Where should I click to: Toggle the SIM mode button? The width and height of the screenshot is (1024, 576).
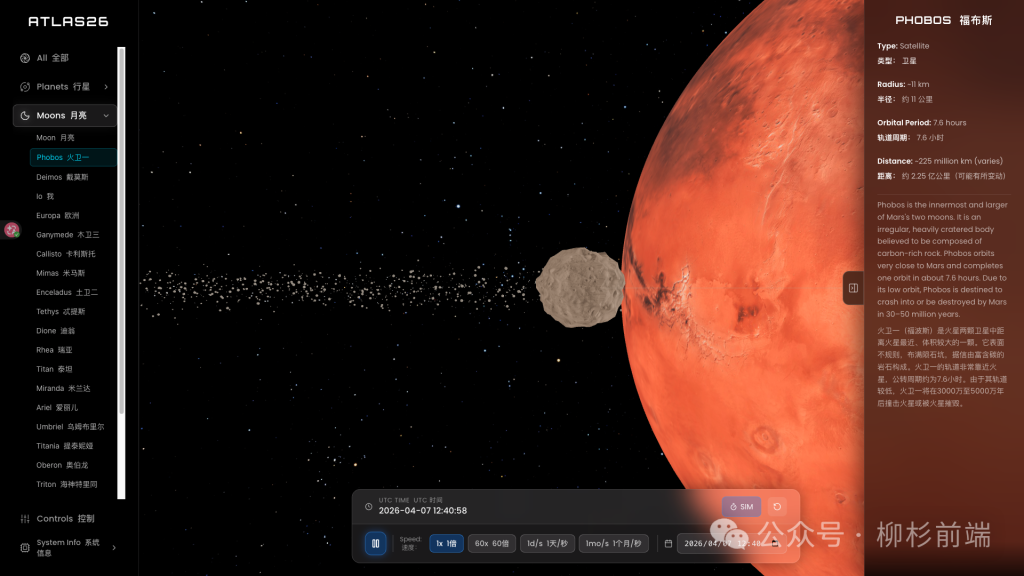click(741, 507)
